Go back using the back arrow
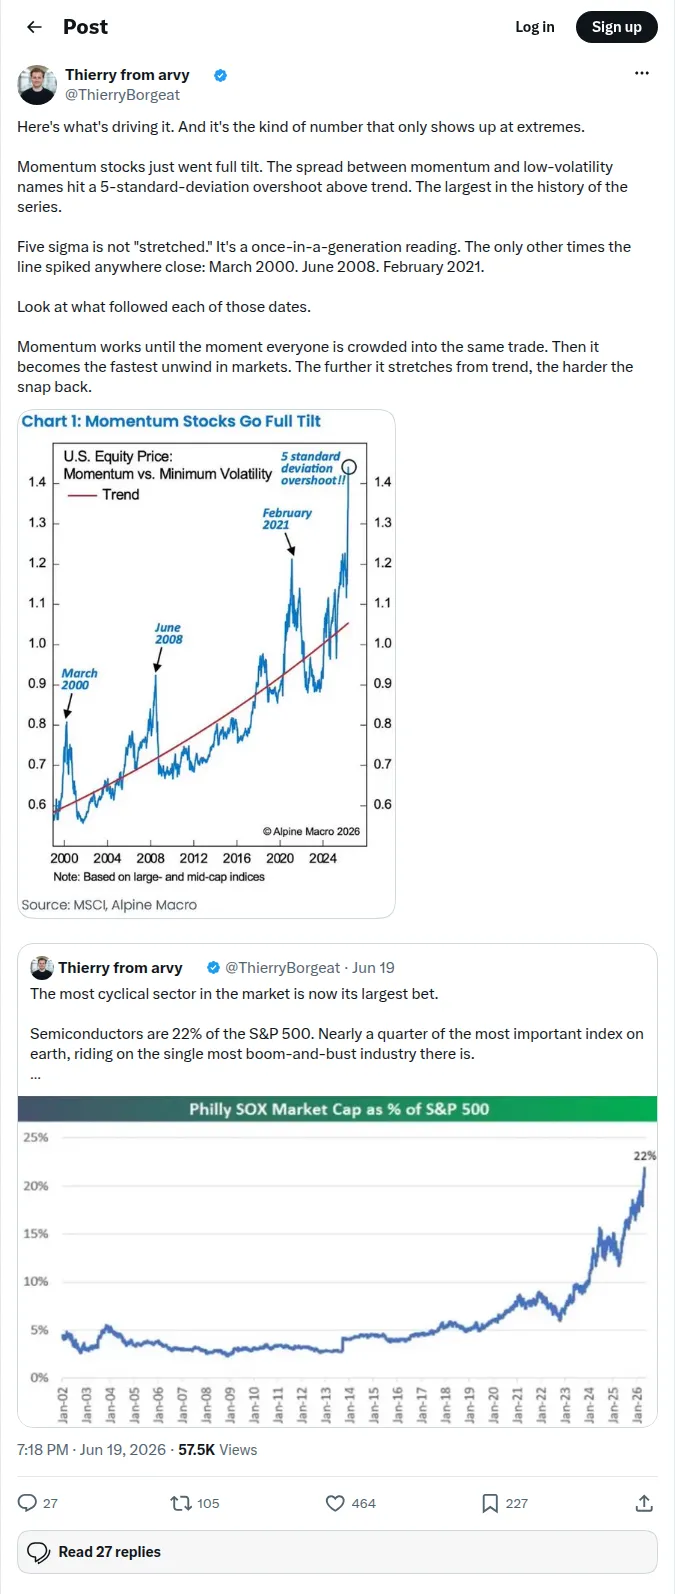The height and width of the screenshot is (1594, 675). point(34,27)
